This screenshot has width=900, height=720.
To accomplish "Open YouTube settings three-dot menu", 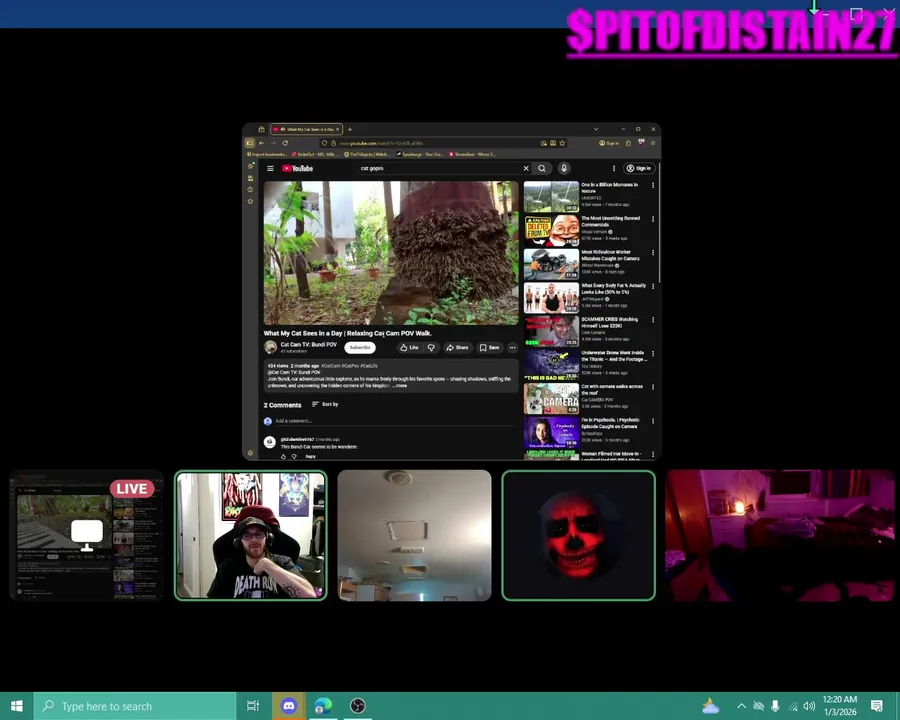I will coord(614,168).
